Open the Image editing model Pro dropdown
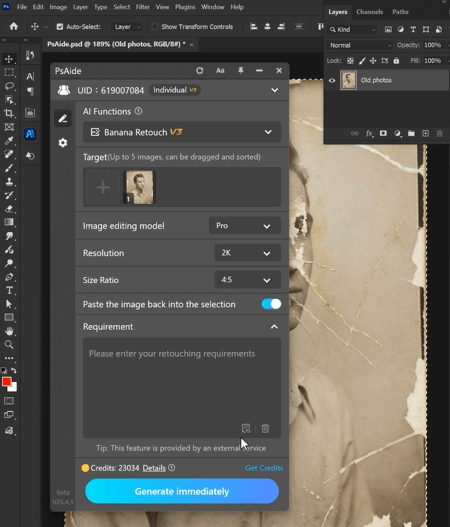 (245, 226)
